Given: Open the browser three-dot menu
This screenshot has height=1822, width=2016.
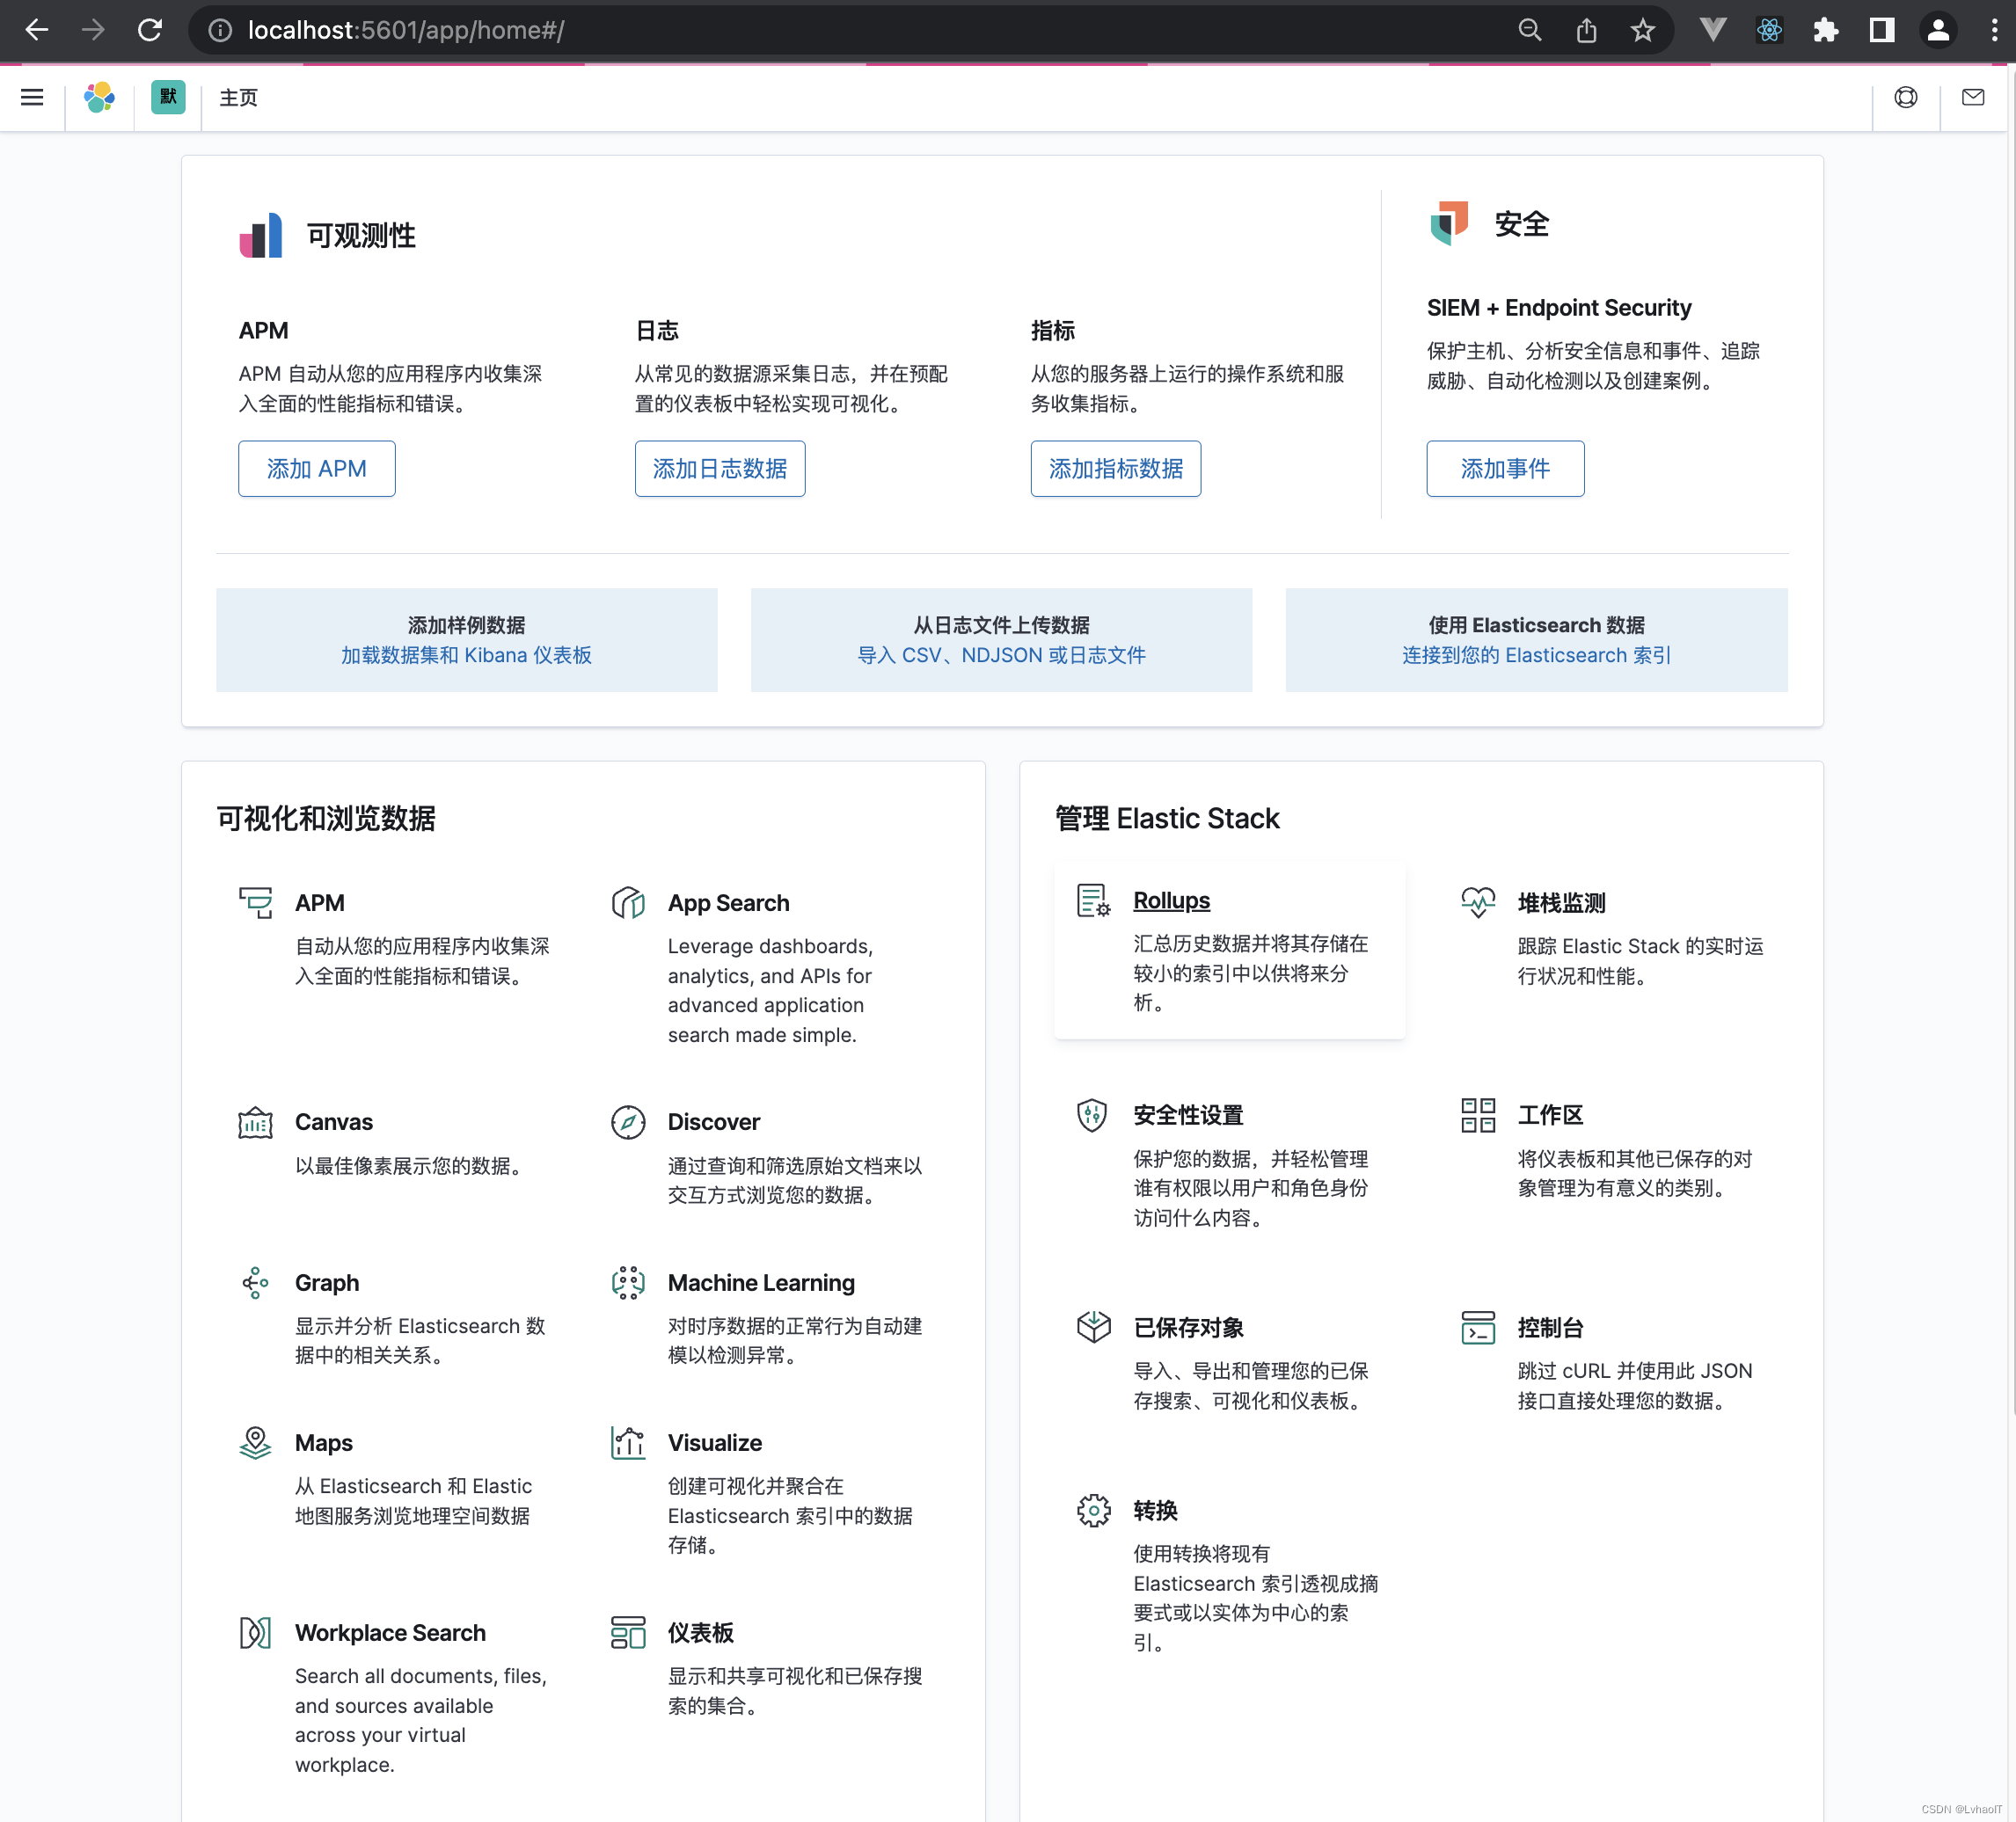Looking at the screenshot, I should (x=1993, y=30).
